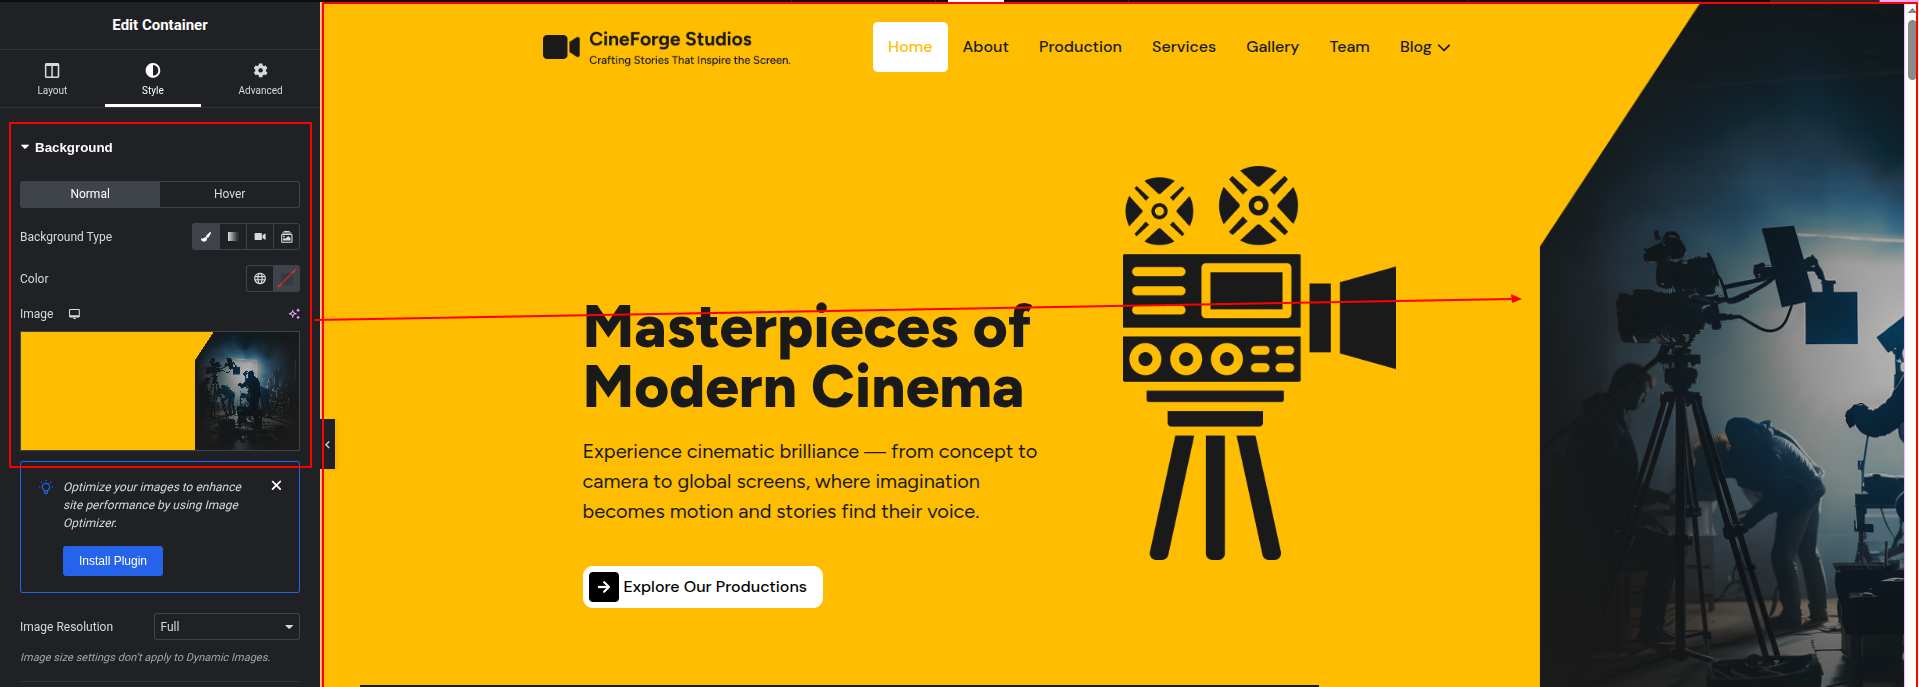This screenshot has width=1919, height=687.
Task: Click the global color globe icon
Action: point(260,279)
